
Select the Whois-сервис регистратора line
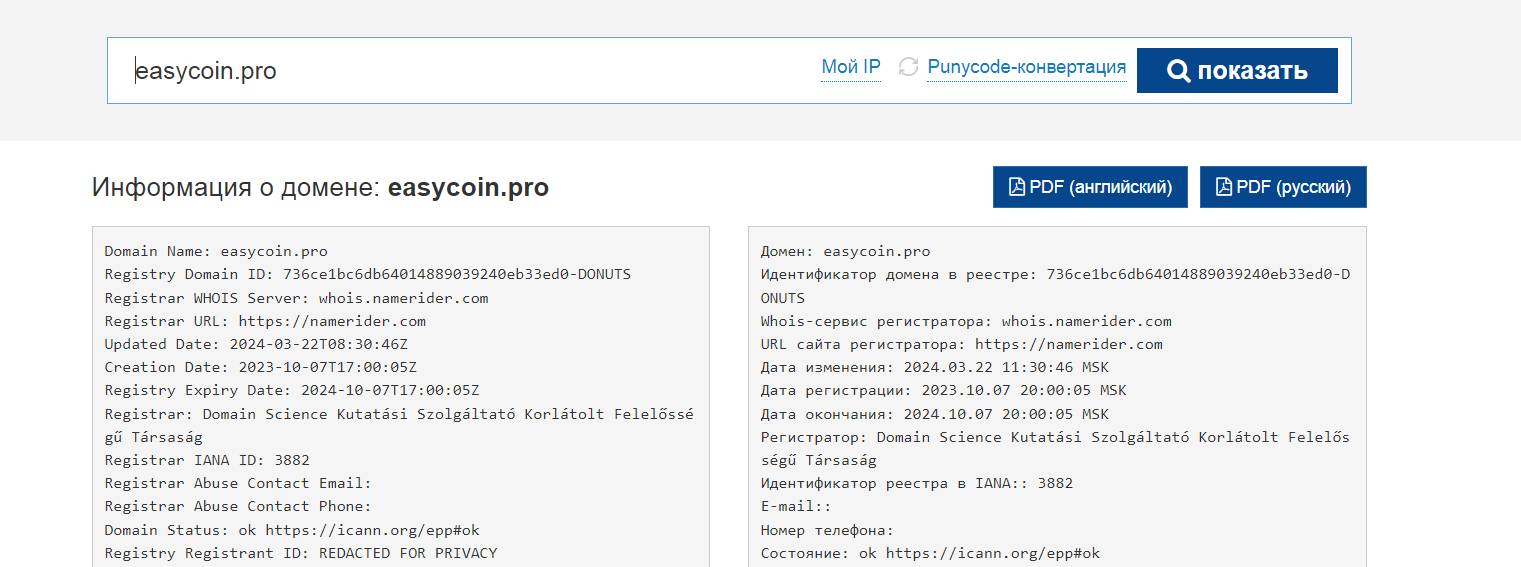(966, 321)
